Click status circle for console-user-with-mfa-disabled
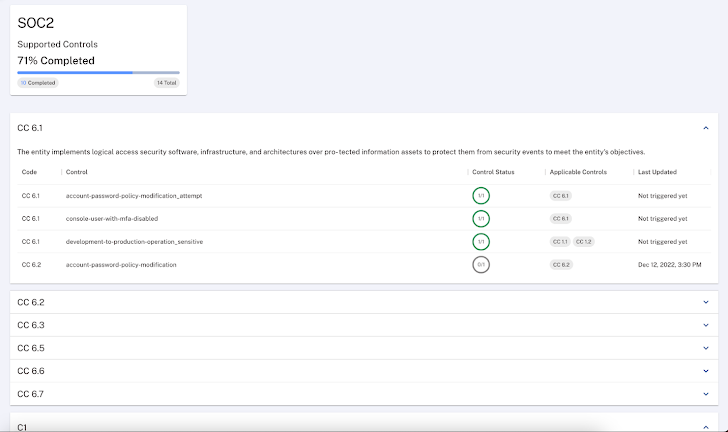This screenshot has height=432, width=728. coord(481,218)
